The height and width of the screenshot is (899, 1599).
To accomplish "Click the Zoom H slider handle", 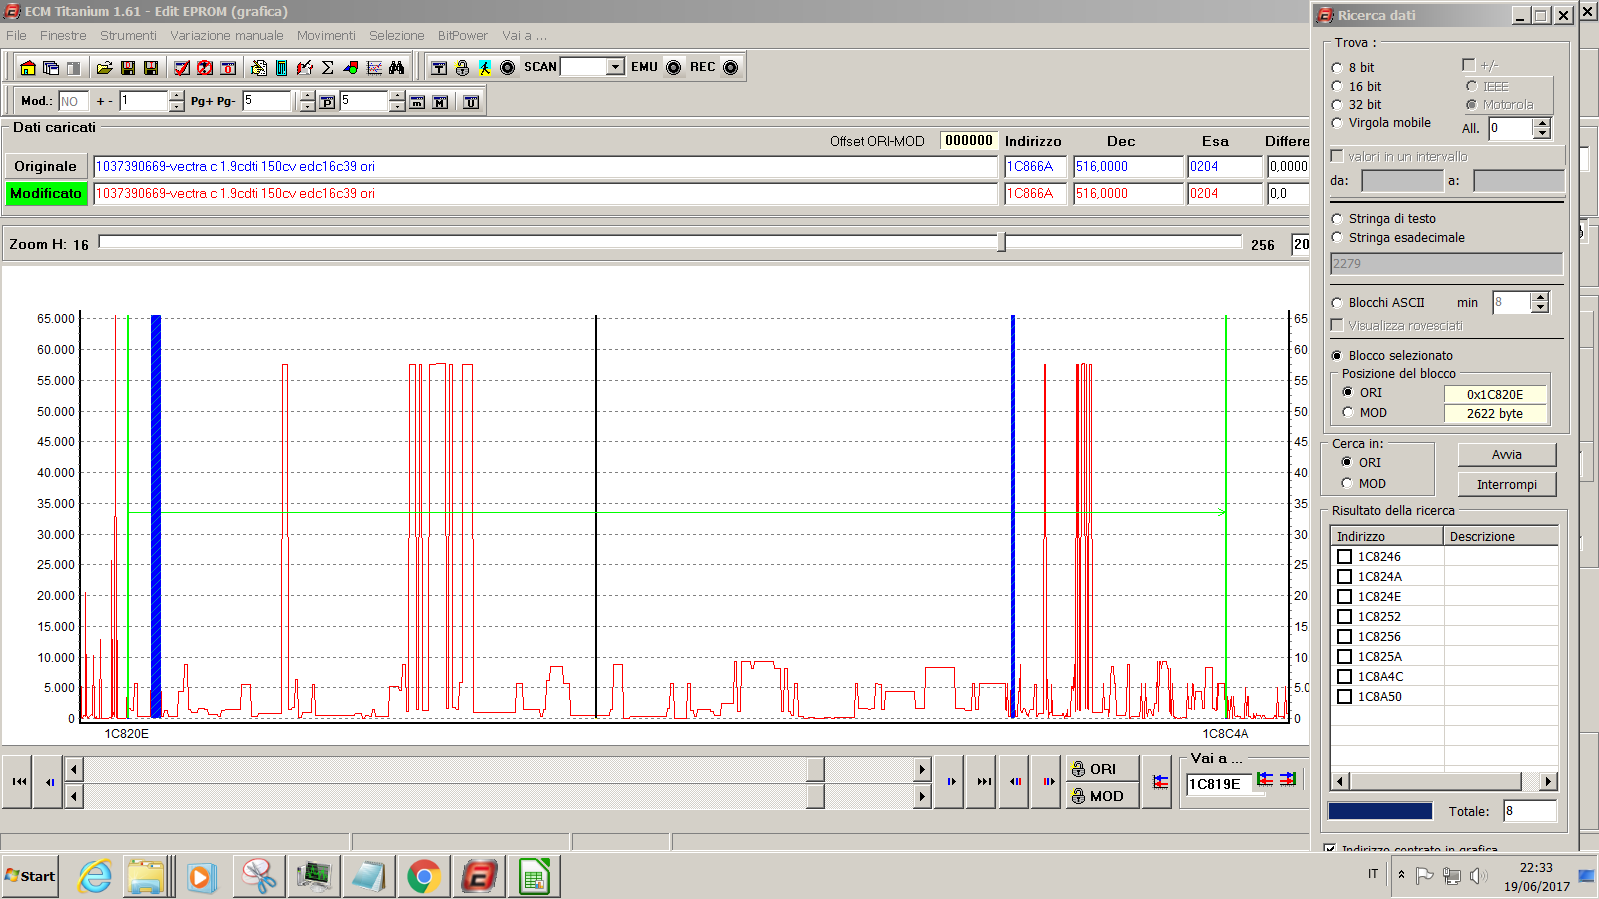I will click(x=1001, y=242).
